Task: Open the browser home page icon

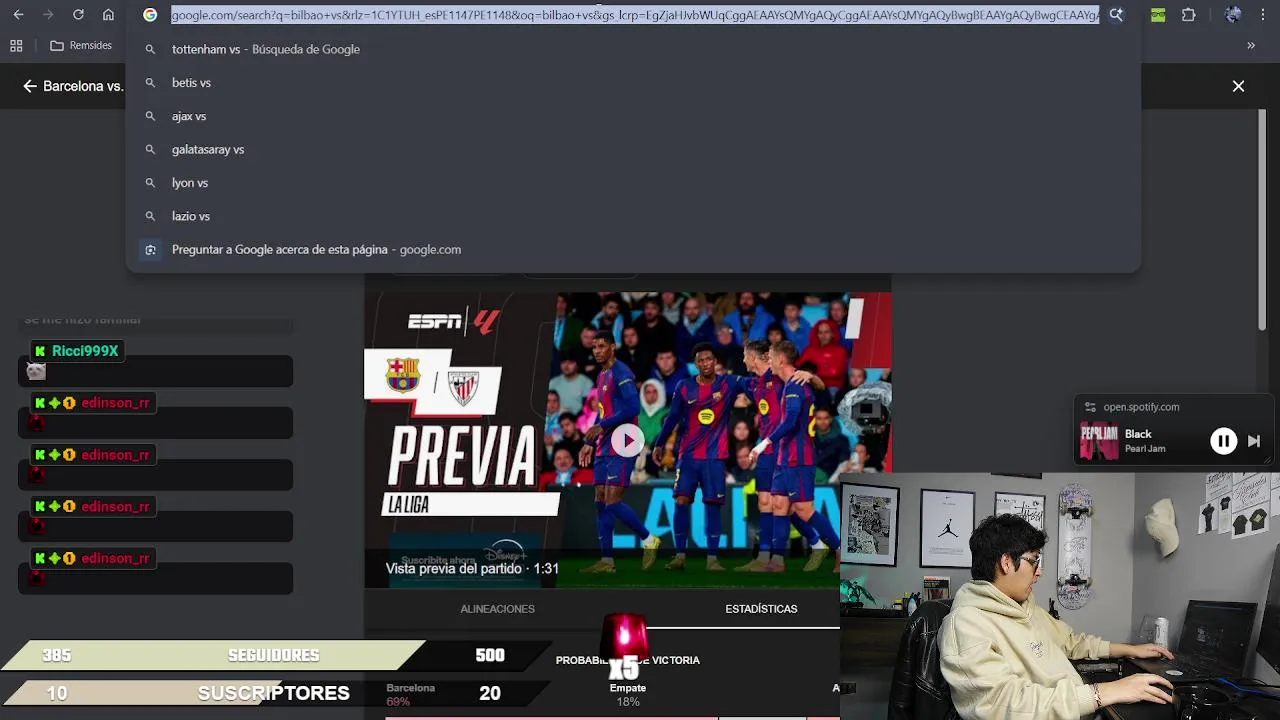Action: coord(108,15)
